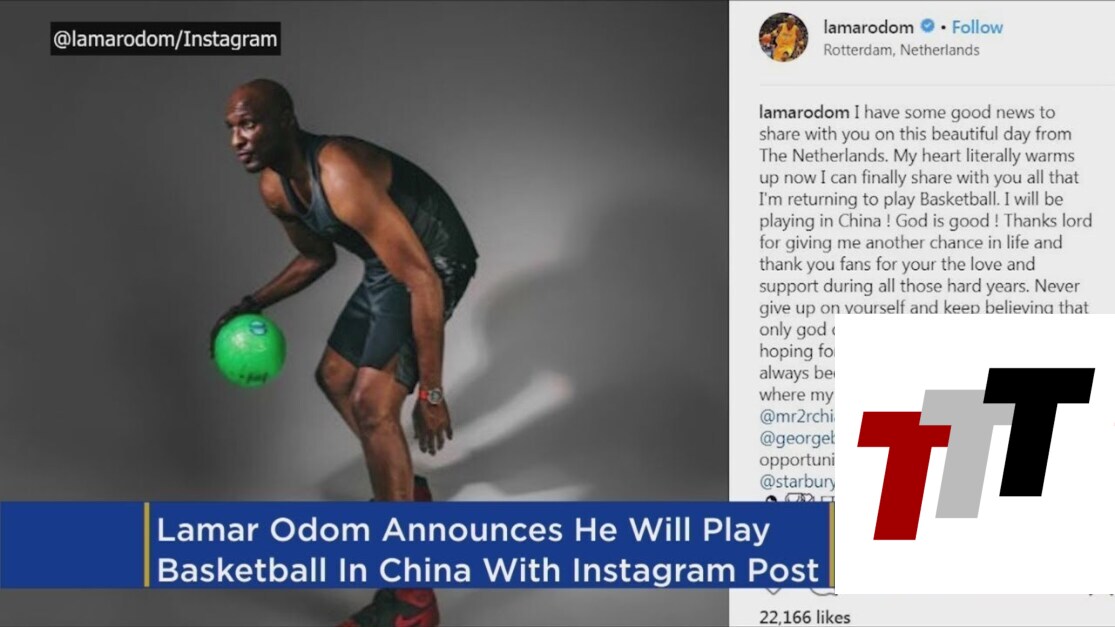Image resolution: width=1115 pixels, height=627 pixels.
Task: Click the blue verified badge beside lamarodom
Action: (x=927, y=26)
